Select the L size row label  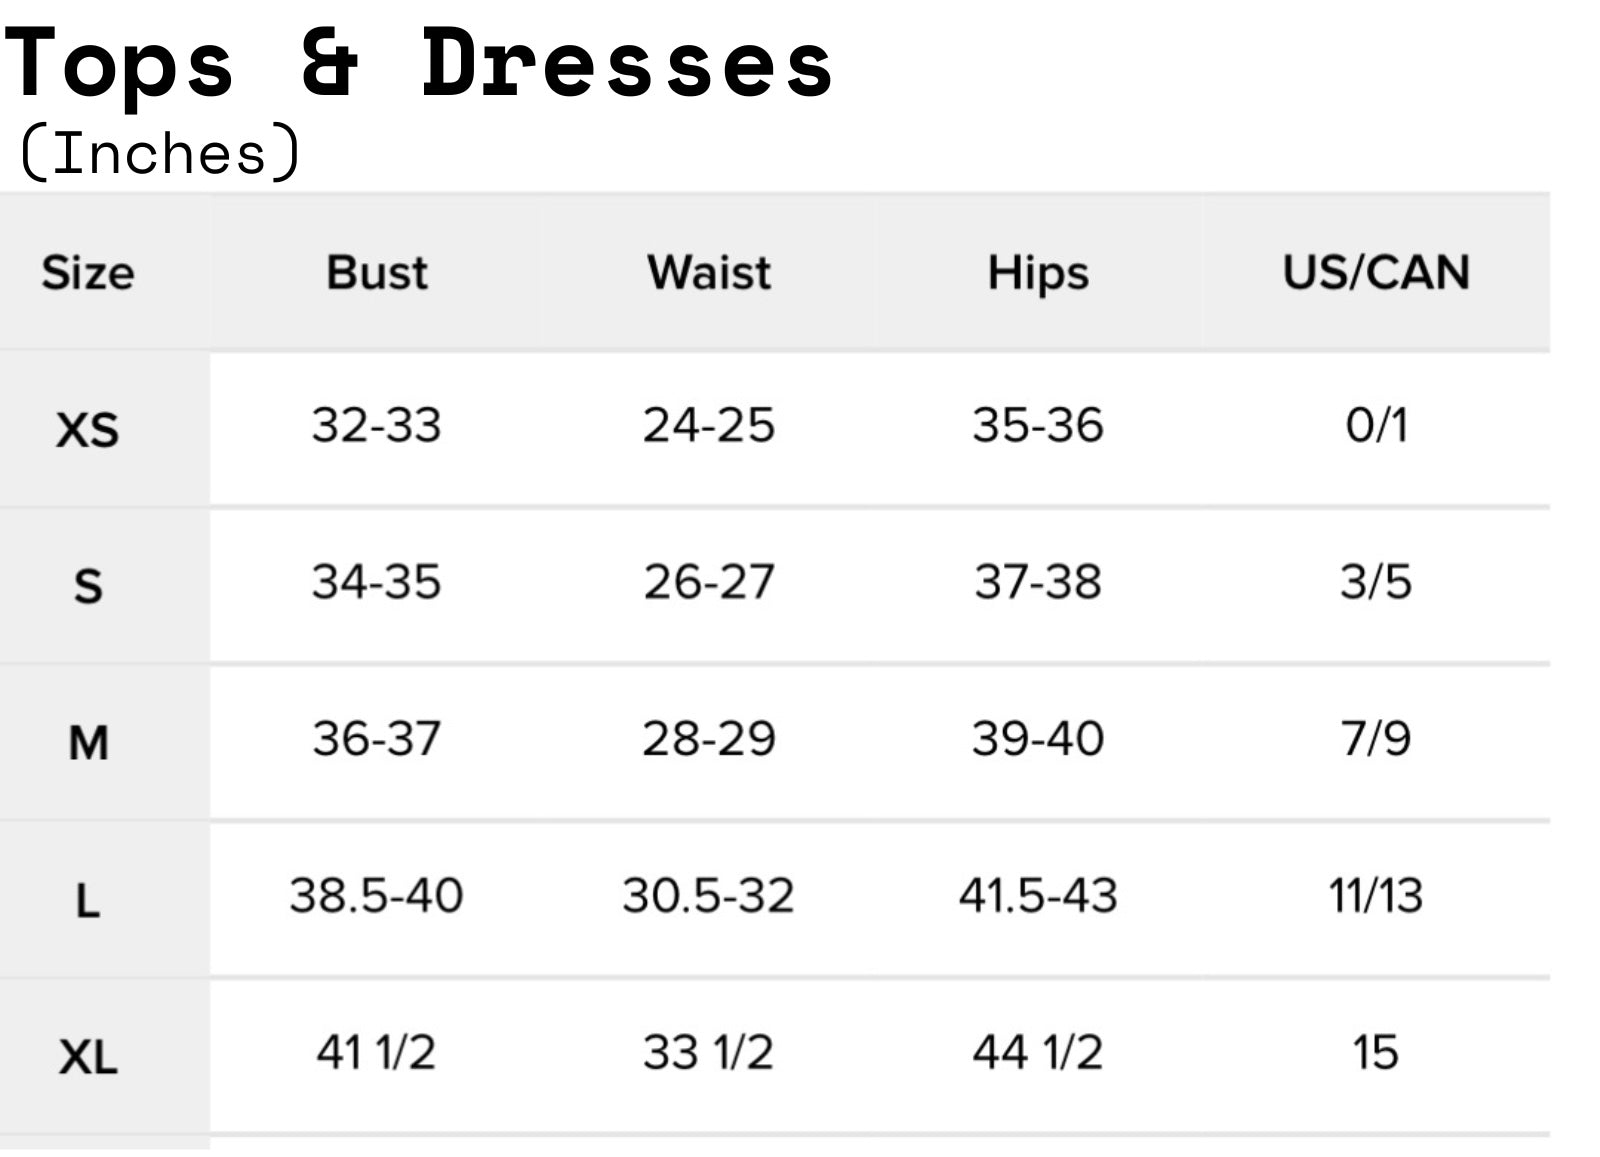click(x=88, y=900)
